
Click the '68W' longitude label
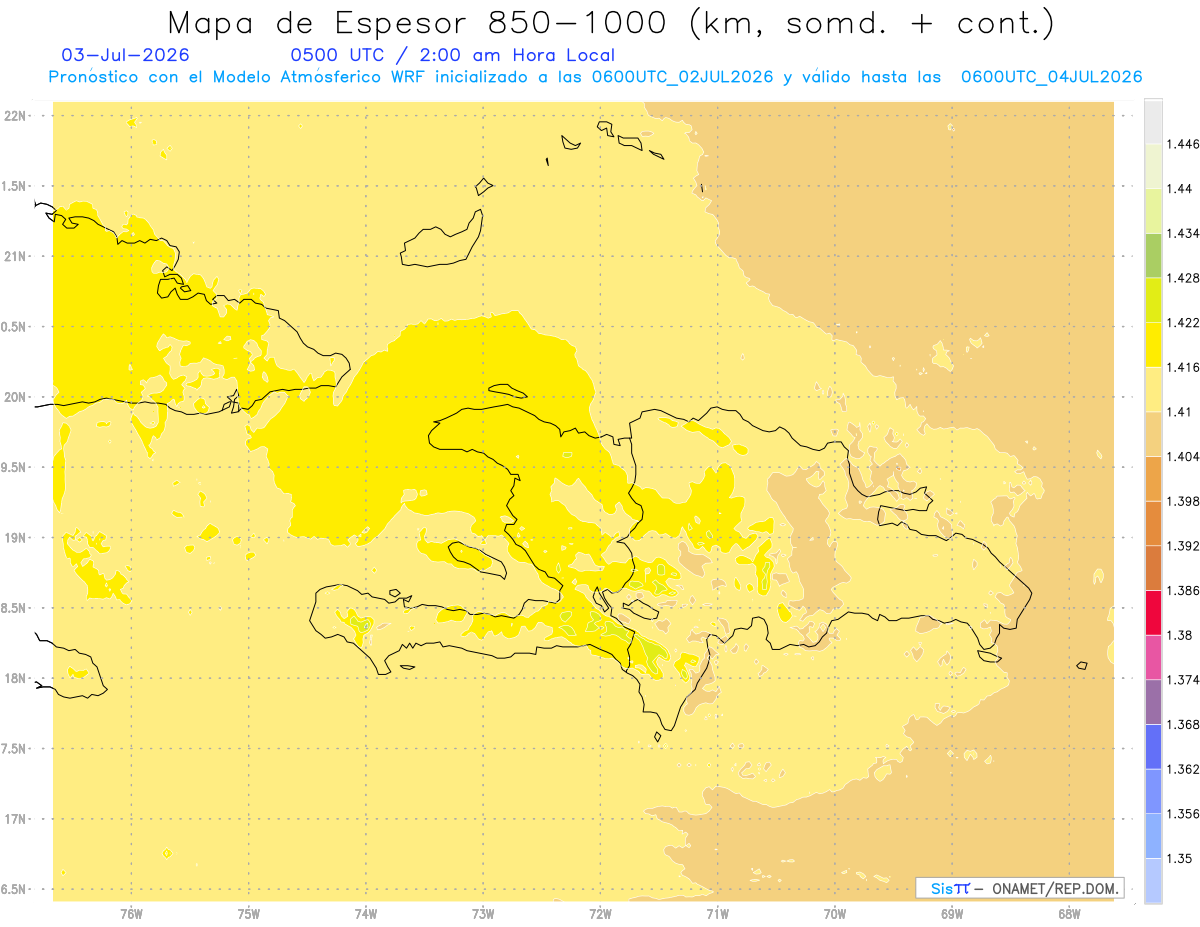click(1069, 913)
